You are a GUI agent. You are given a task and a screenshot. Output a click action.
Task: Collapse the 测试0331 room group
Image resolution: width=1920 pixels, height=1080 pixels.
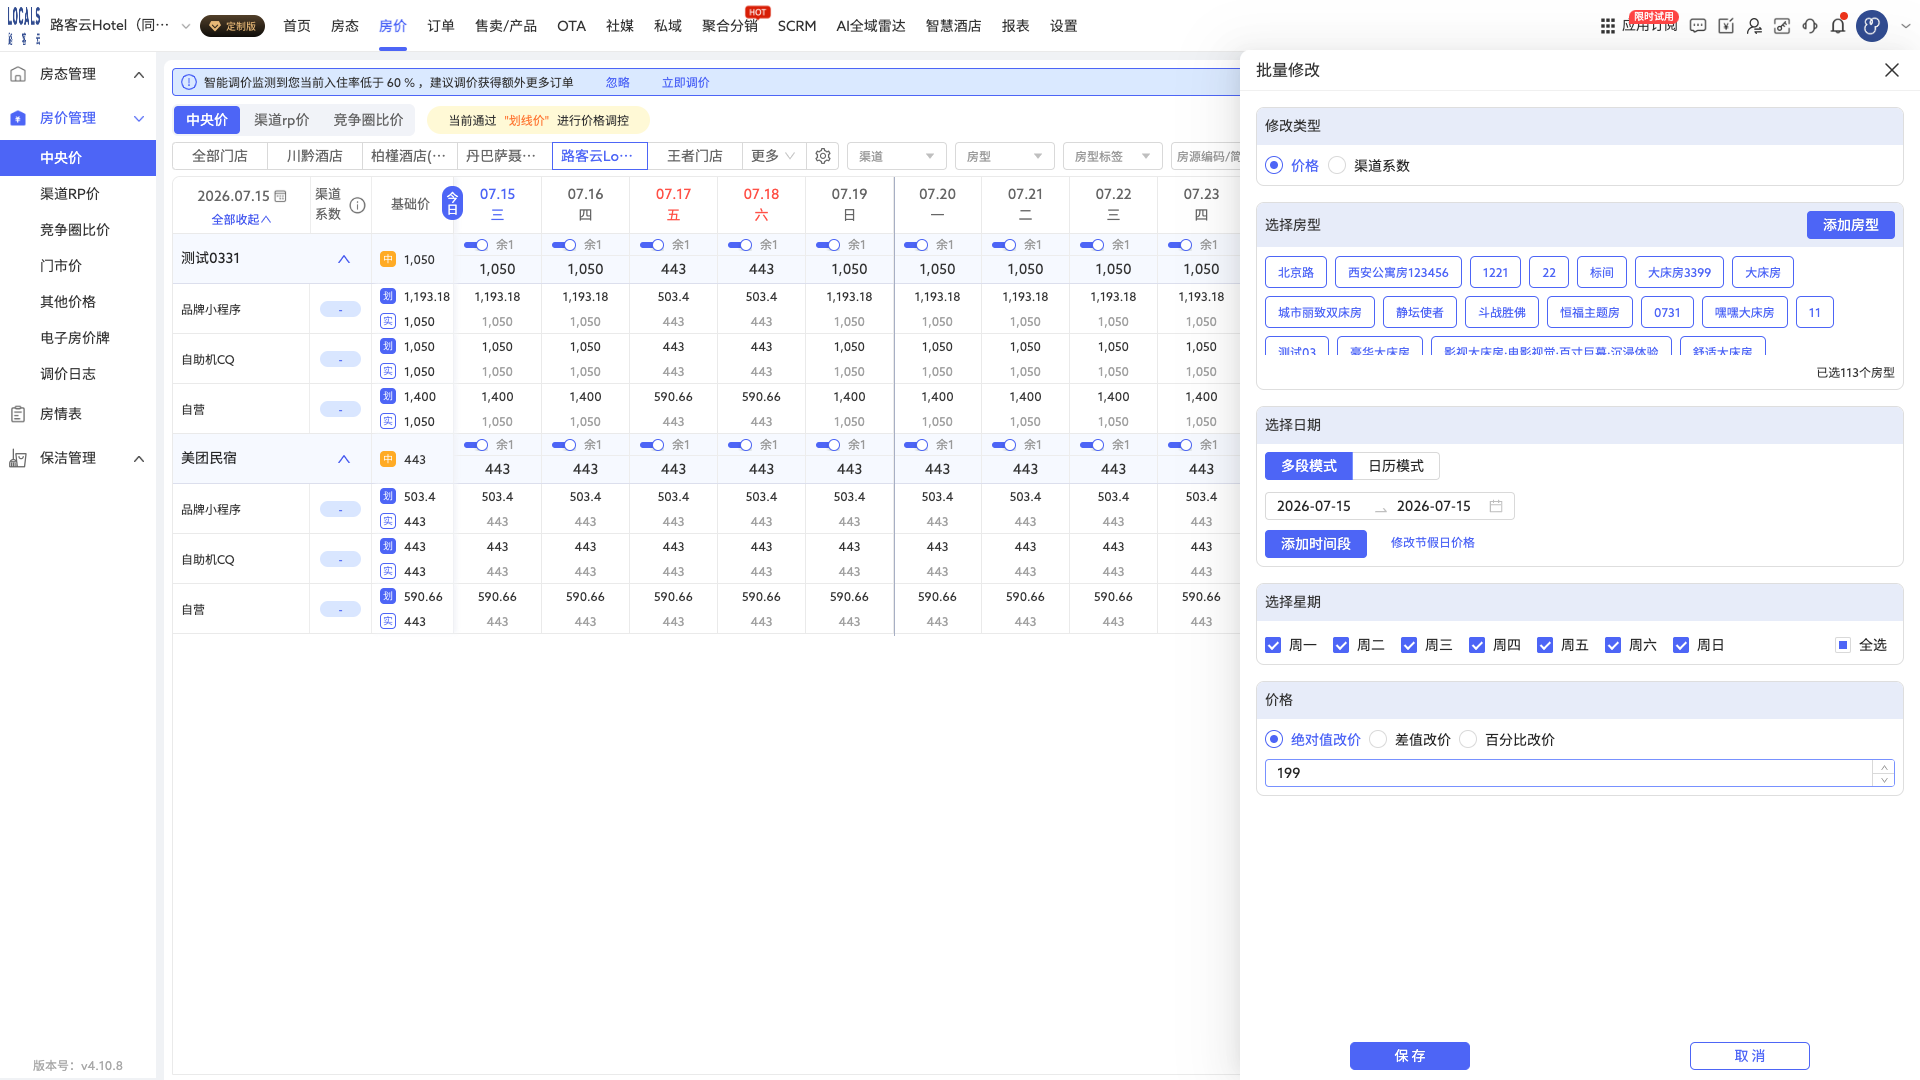[343, 259]
